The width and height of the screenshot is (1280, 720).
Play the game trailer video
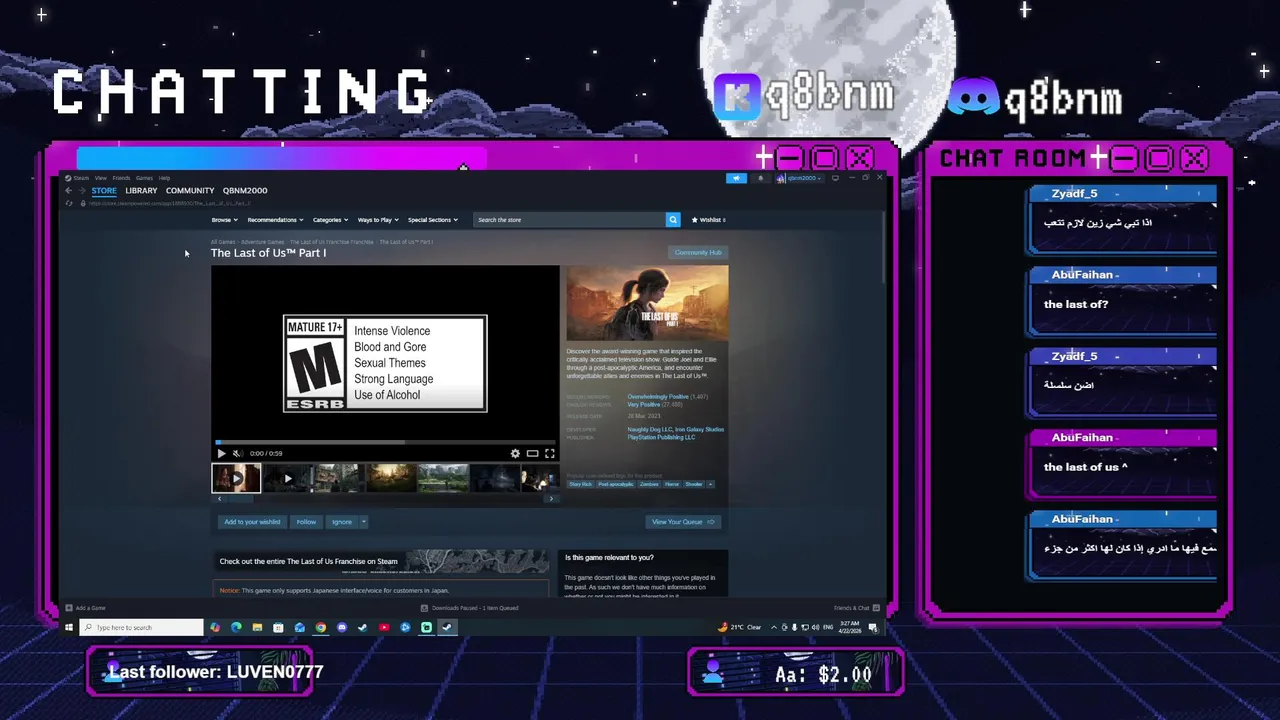[x=221, y=453]
